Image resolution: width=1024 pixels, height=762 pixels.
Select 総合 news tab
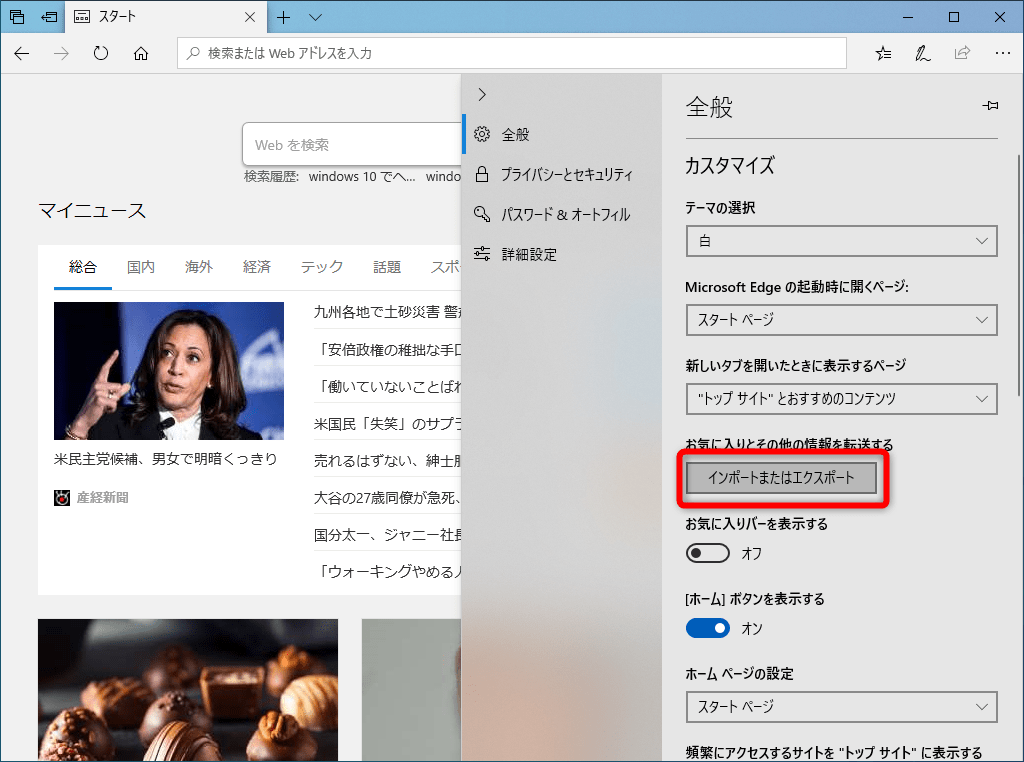[83, 267]
